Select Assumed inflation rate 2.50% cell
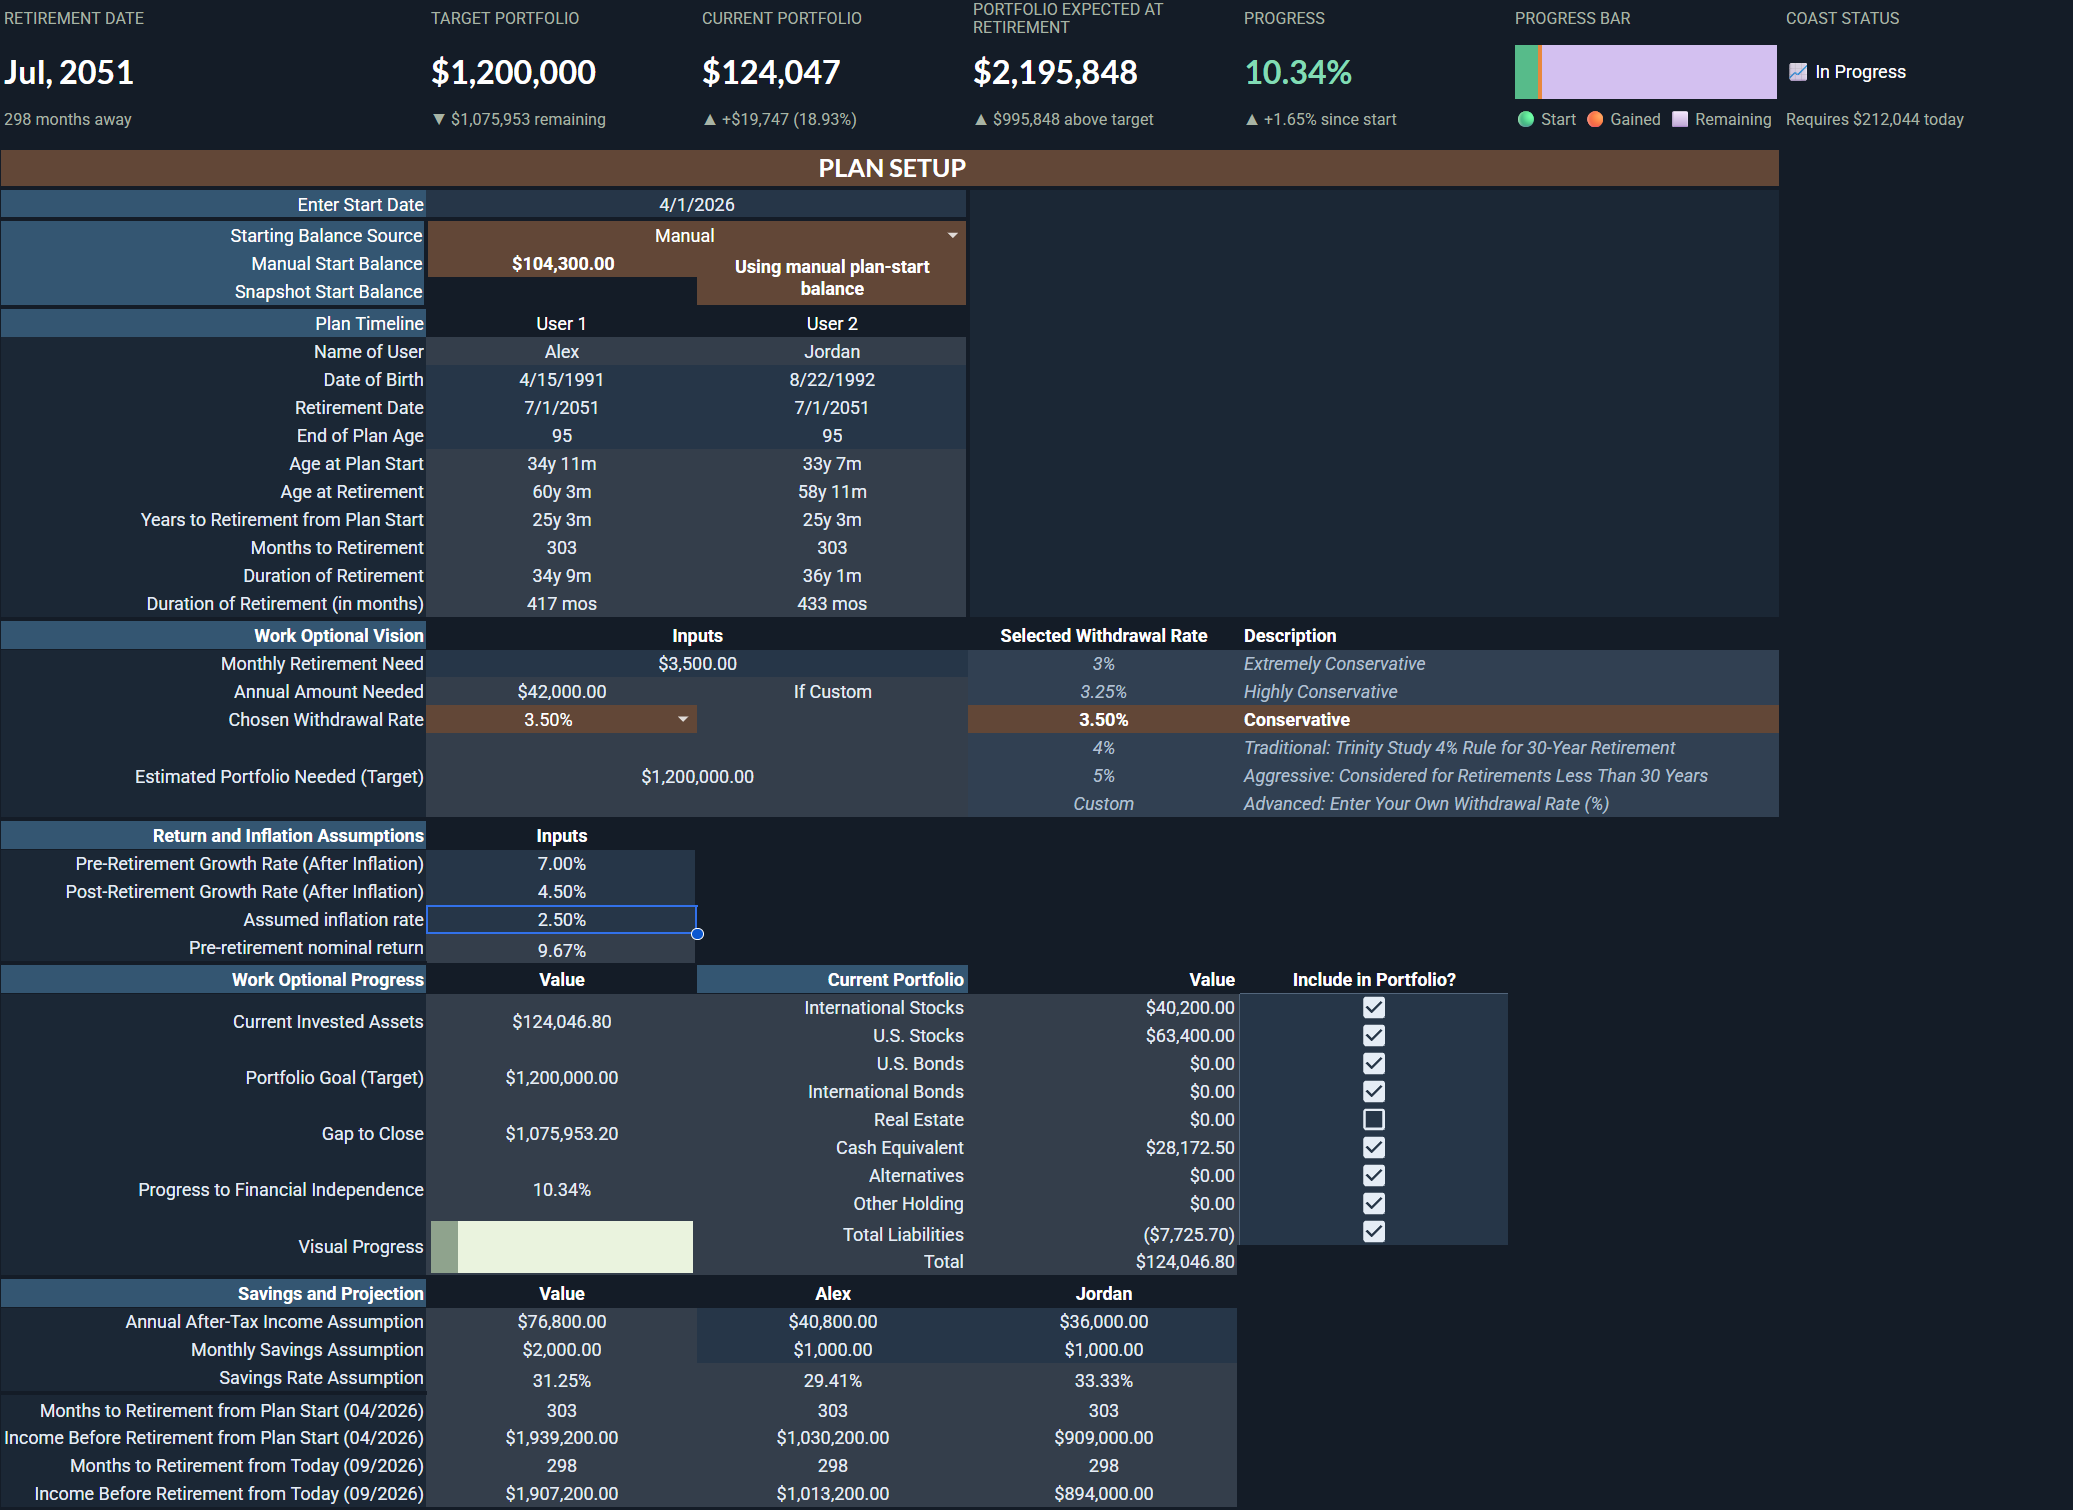This screenshot has height=1510, width=2073. pos(562,919)
